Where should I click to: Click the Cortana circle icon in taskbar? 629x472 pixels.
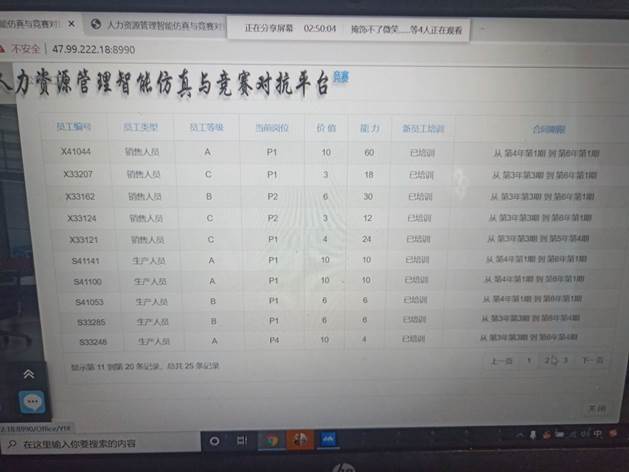[214, 440]
